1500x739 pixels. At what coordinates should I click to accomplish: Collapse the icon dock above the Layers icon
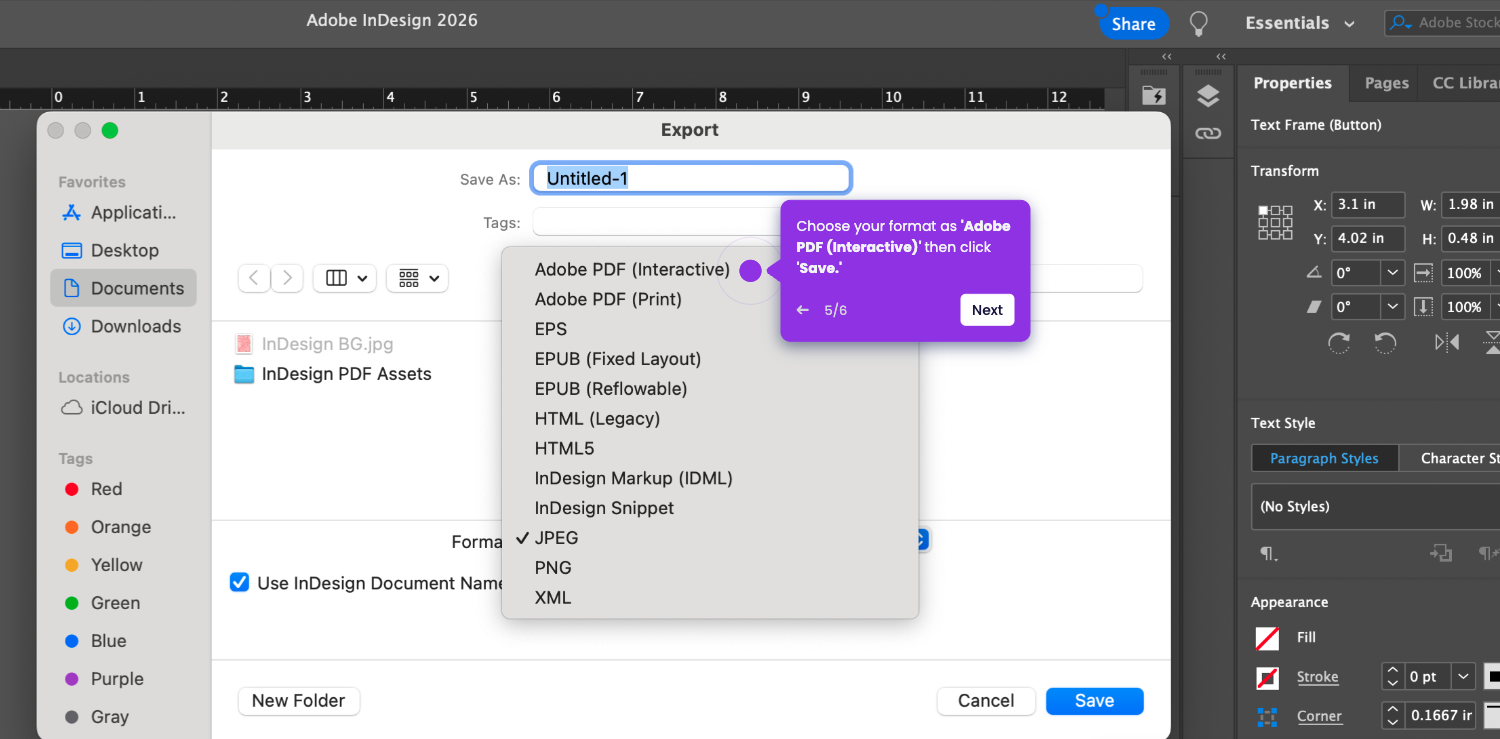[1221, 57]
